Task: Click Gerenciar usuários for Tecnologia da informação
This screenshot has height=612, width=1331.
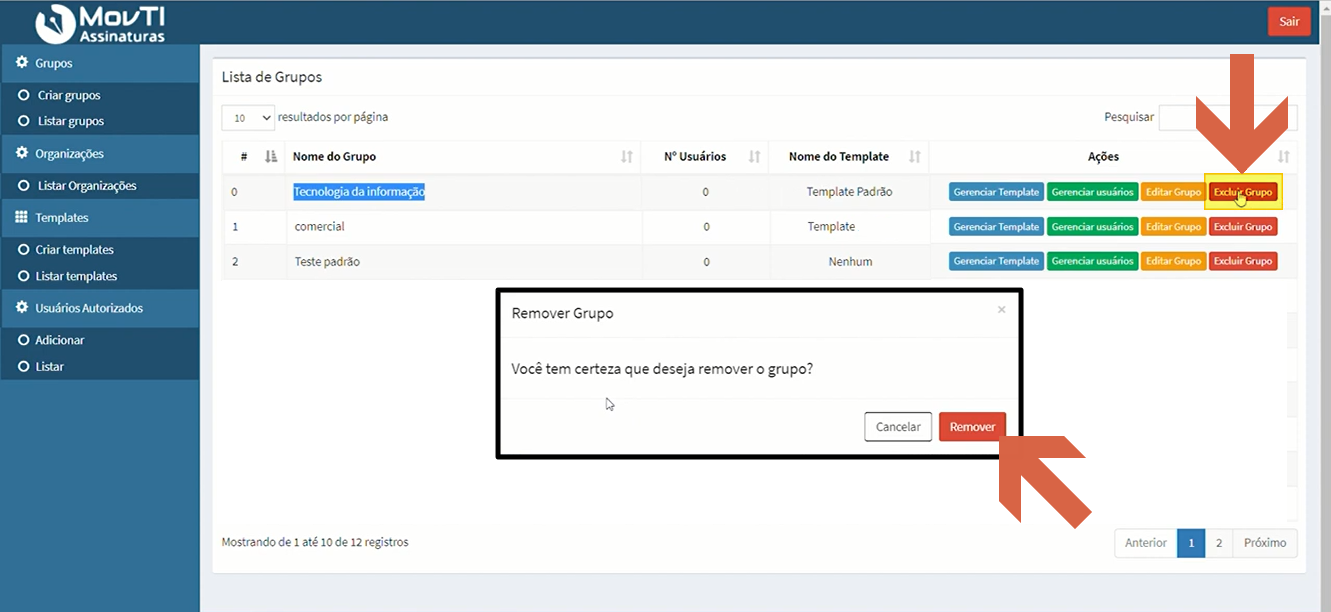Action: pos(1092,192)
